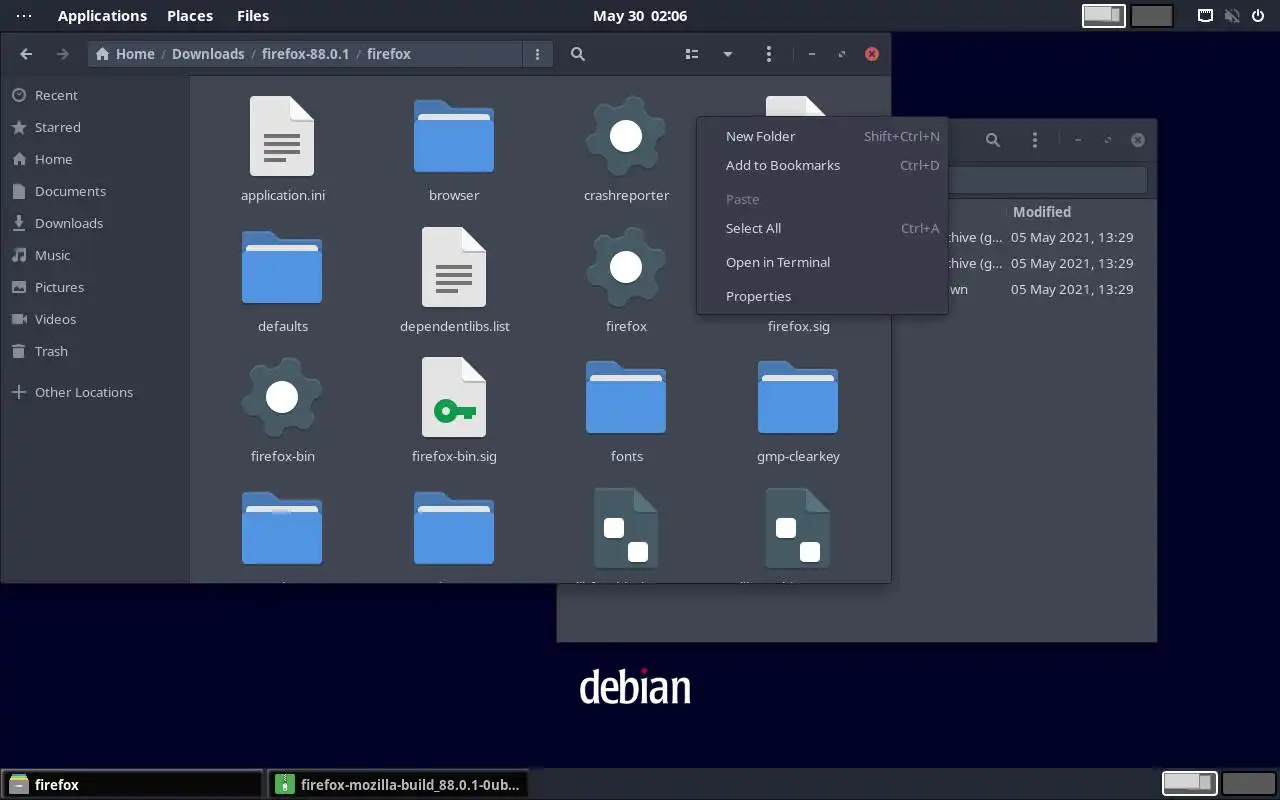Click the network icon in system tray

point(1206,16)
